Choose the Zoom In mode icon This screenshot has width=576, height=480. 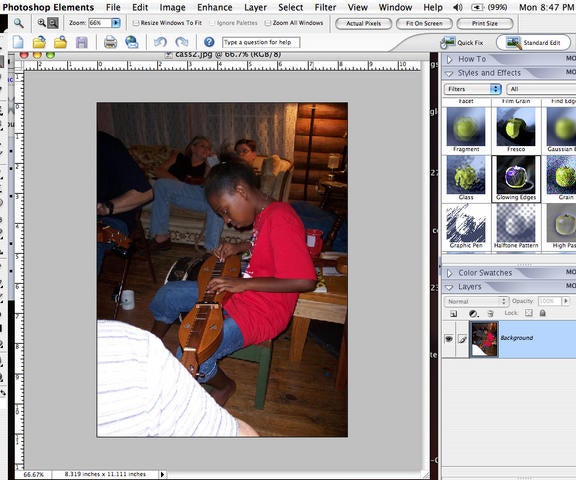point(42,23)
